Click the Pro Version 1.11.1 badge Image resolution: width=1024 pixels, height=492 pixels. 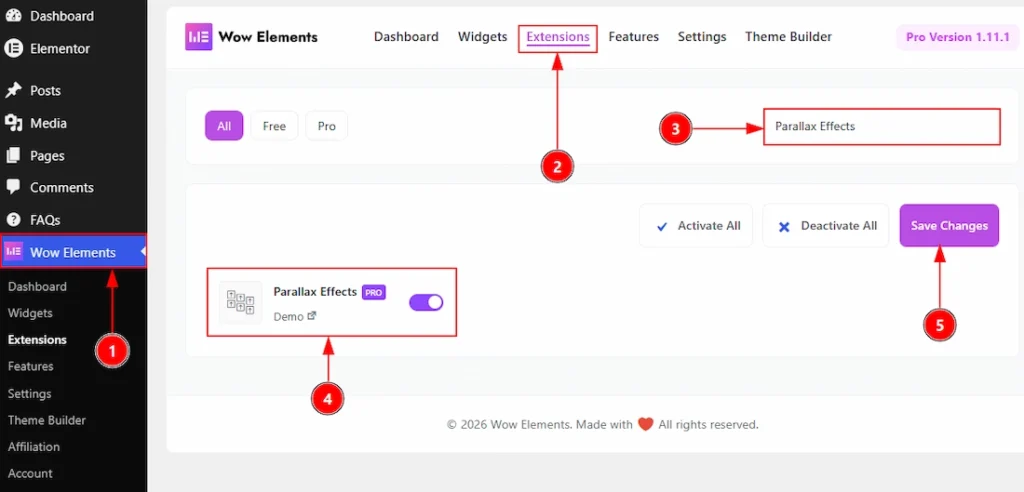click(958, 37)
